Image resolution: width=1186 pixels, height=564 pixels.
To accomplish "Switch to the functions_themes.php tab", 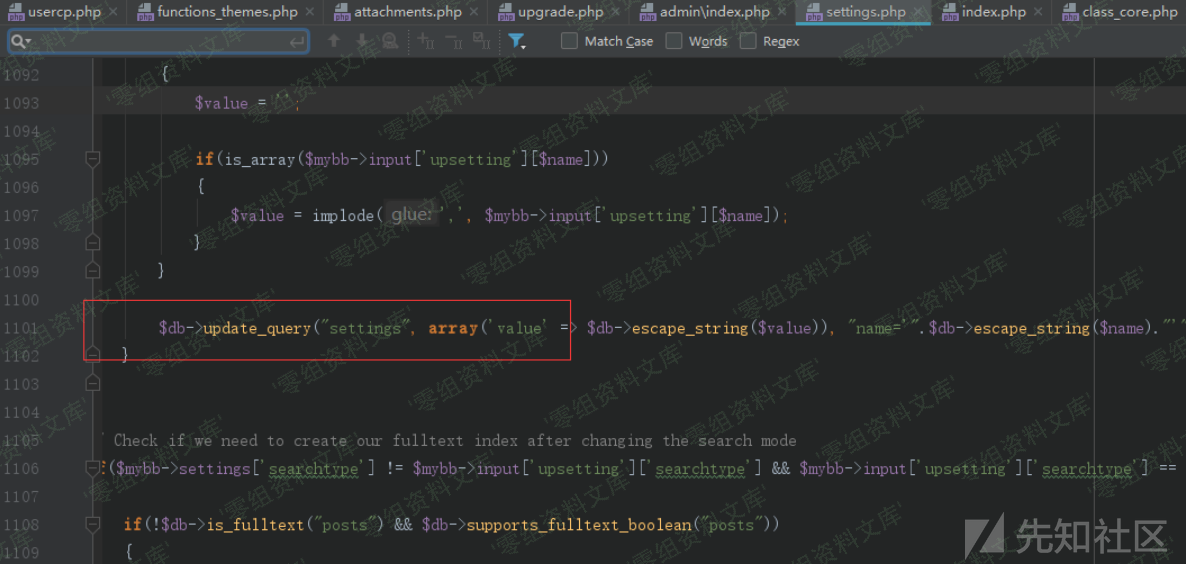I will [x=227, y=12].
